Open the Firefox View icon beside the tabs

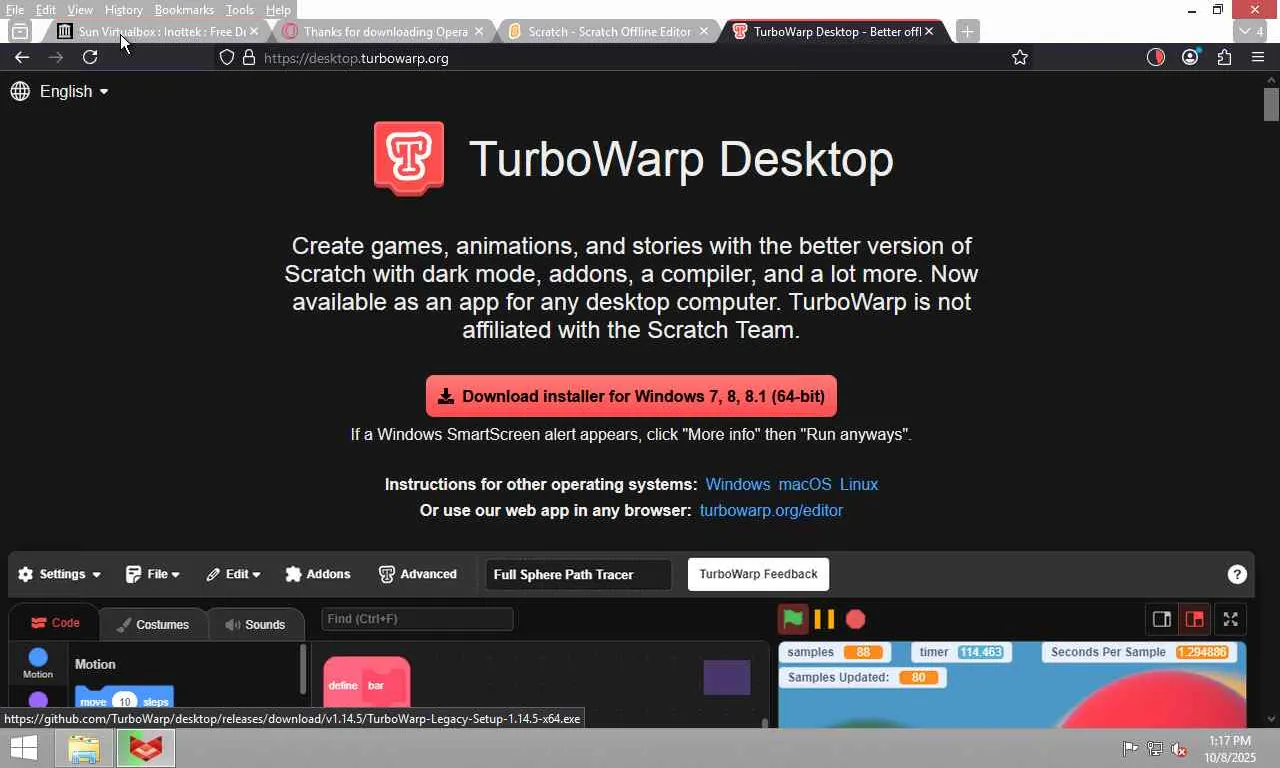click(19, 31)
